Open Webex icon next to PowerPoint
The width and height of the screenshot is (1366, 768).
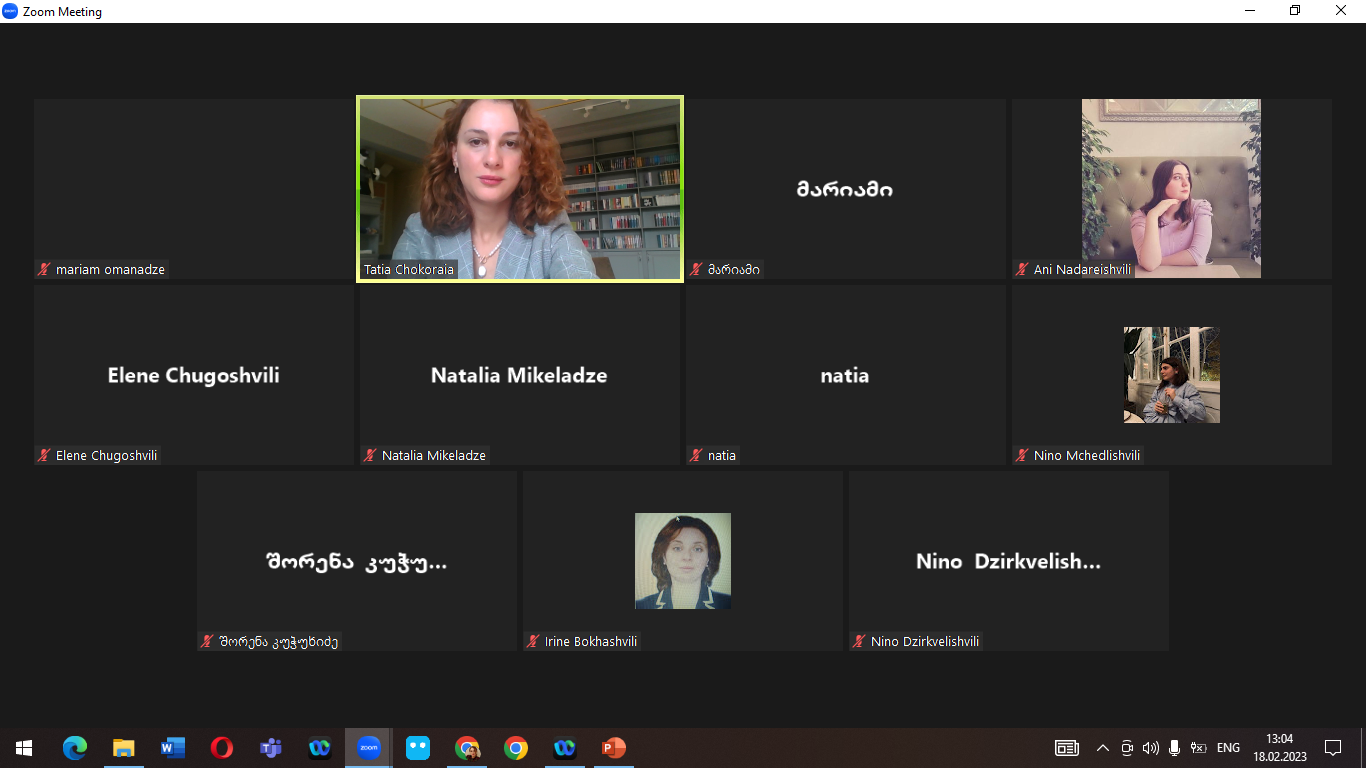click(565, 748)
